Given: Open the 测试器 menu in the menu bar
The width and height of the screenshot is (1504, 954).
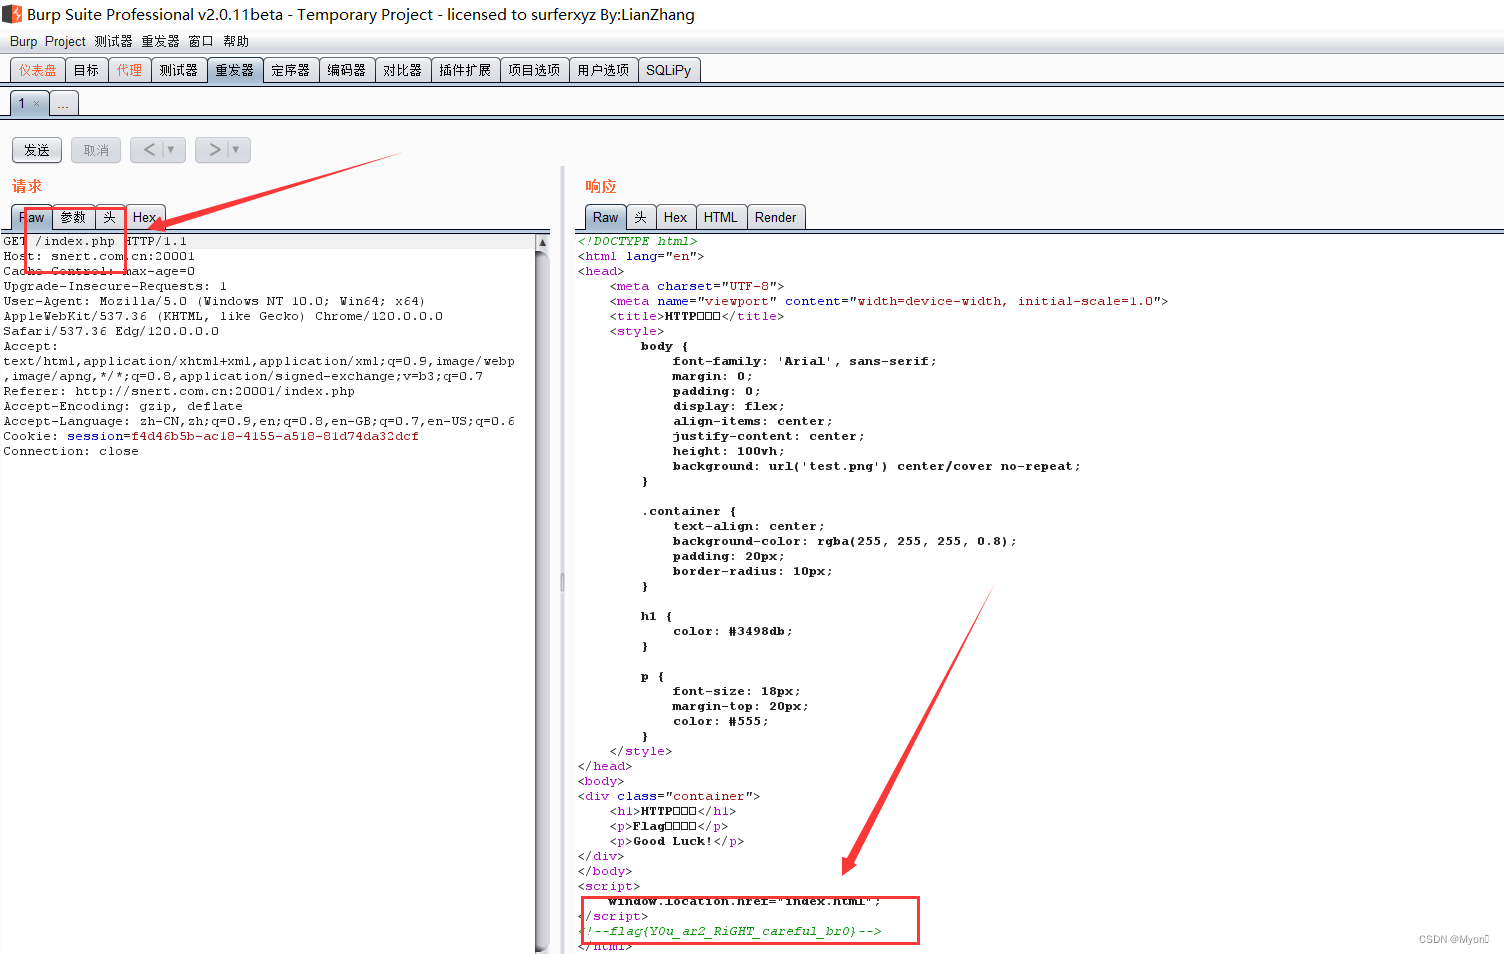Looking at the screenshot, I should pyautogui.click(x=113, y=41).
